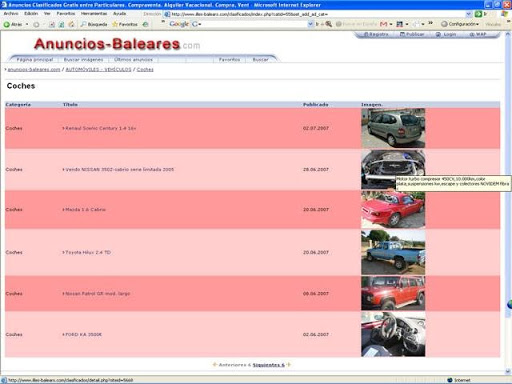
Task: Open the Ver menu
Action: 47,14
